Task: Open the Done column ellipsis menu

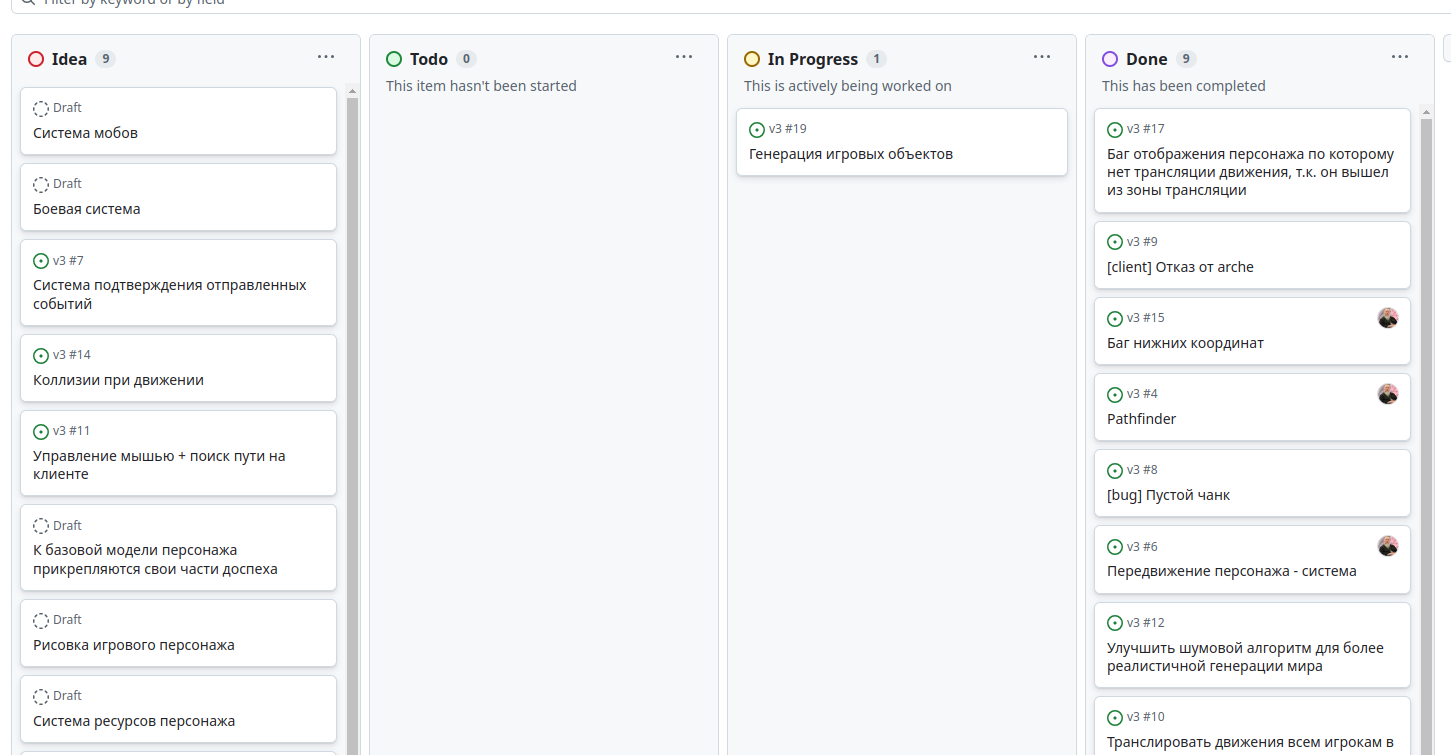Action: (x=1400, y=57)
